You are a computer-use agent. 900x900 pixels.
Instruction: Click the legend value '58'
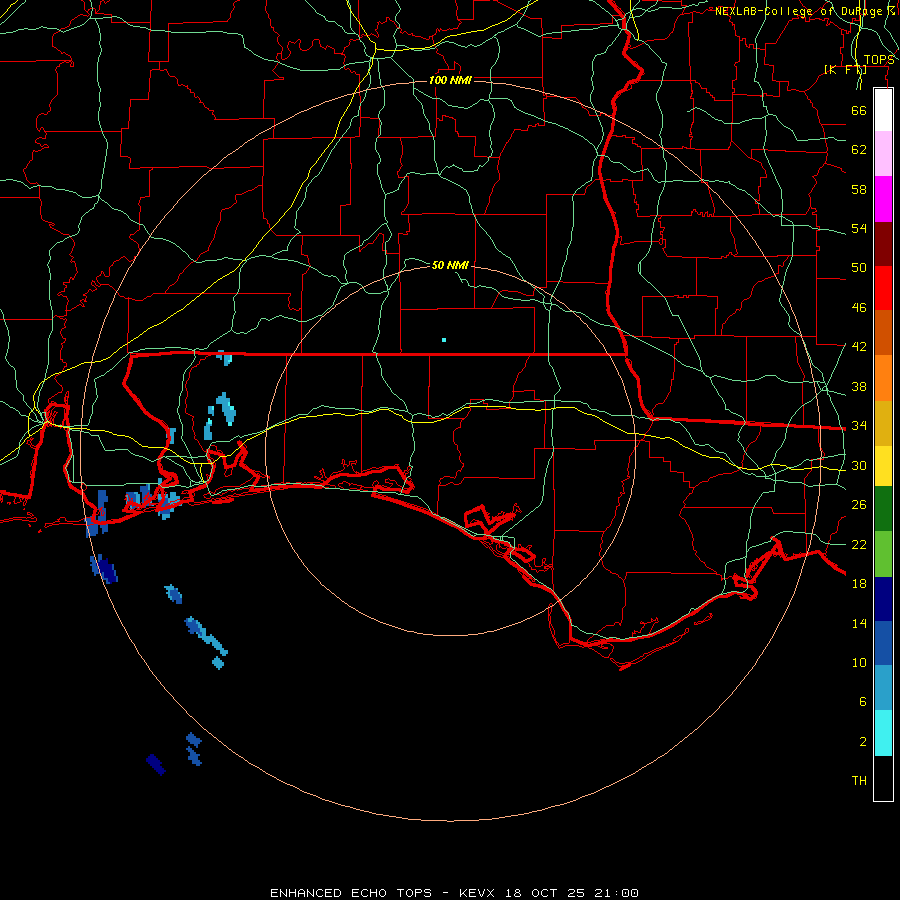859,189
